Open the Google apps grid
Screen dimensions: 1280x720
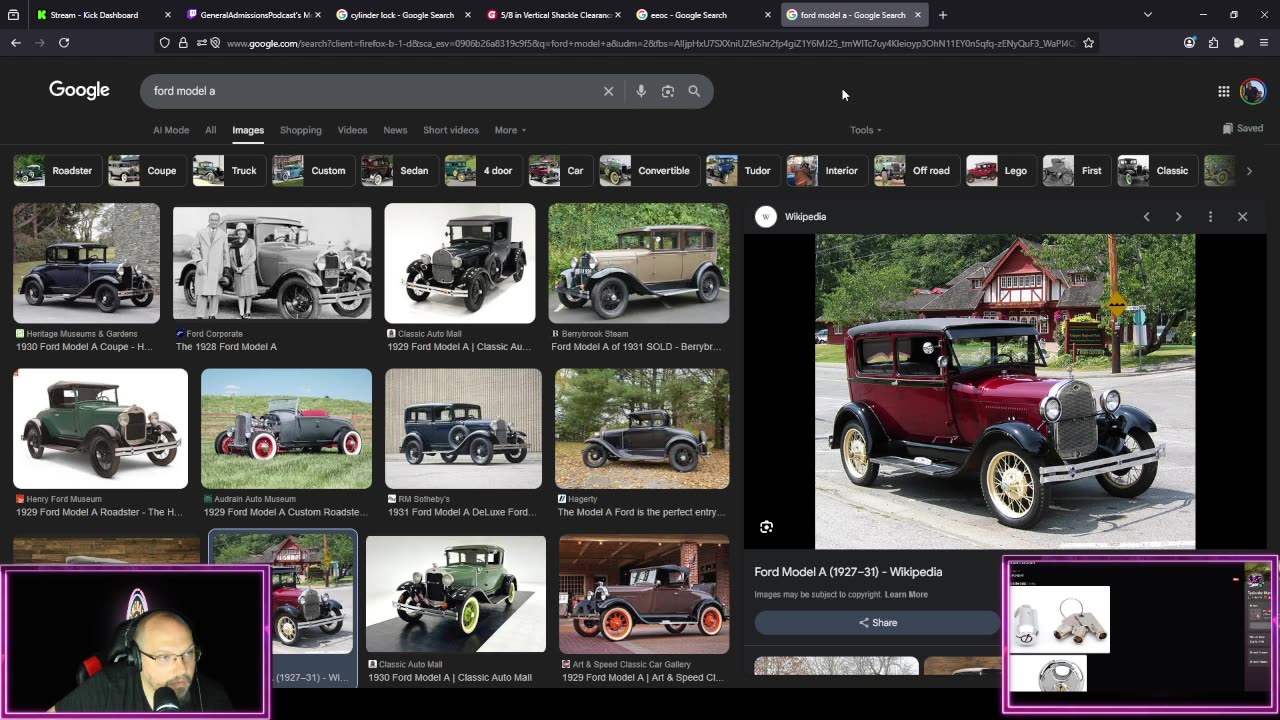1223,91
